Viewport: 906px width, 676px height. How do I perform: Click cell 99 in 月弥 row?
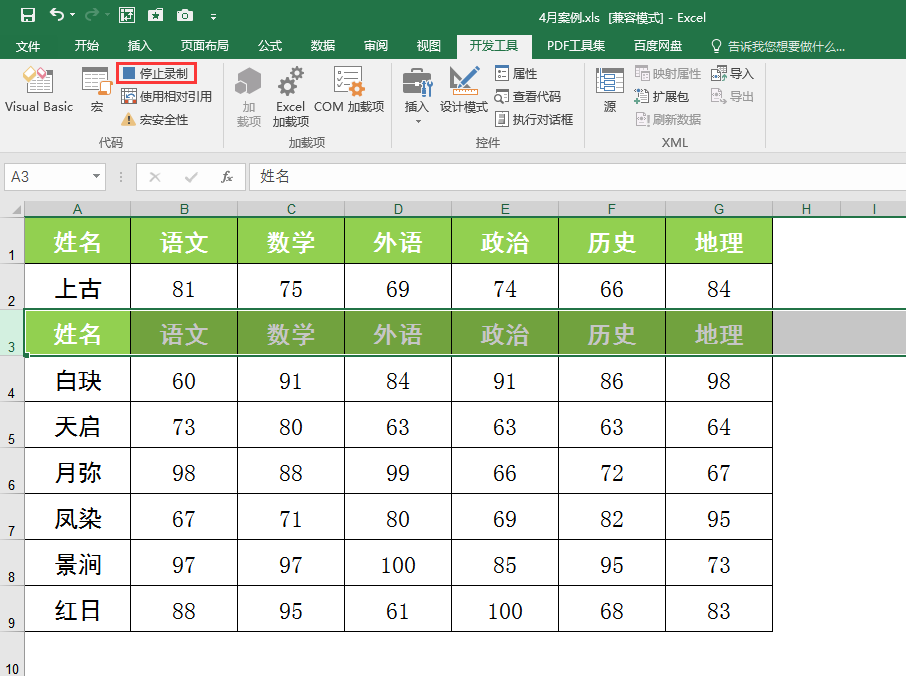click(x=398, y=471)
